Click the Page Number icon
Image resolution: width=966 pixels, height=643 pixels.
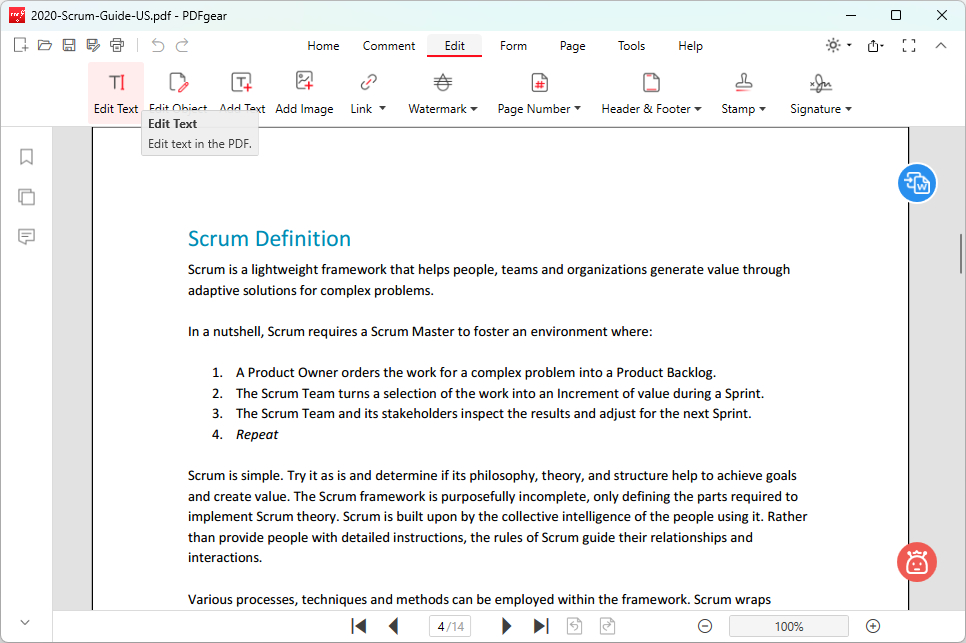pos(539,82)
